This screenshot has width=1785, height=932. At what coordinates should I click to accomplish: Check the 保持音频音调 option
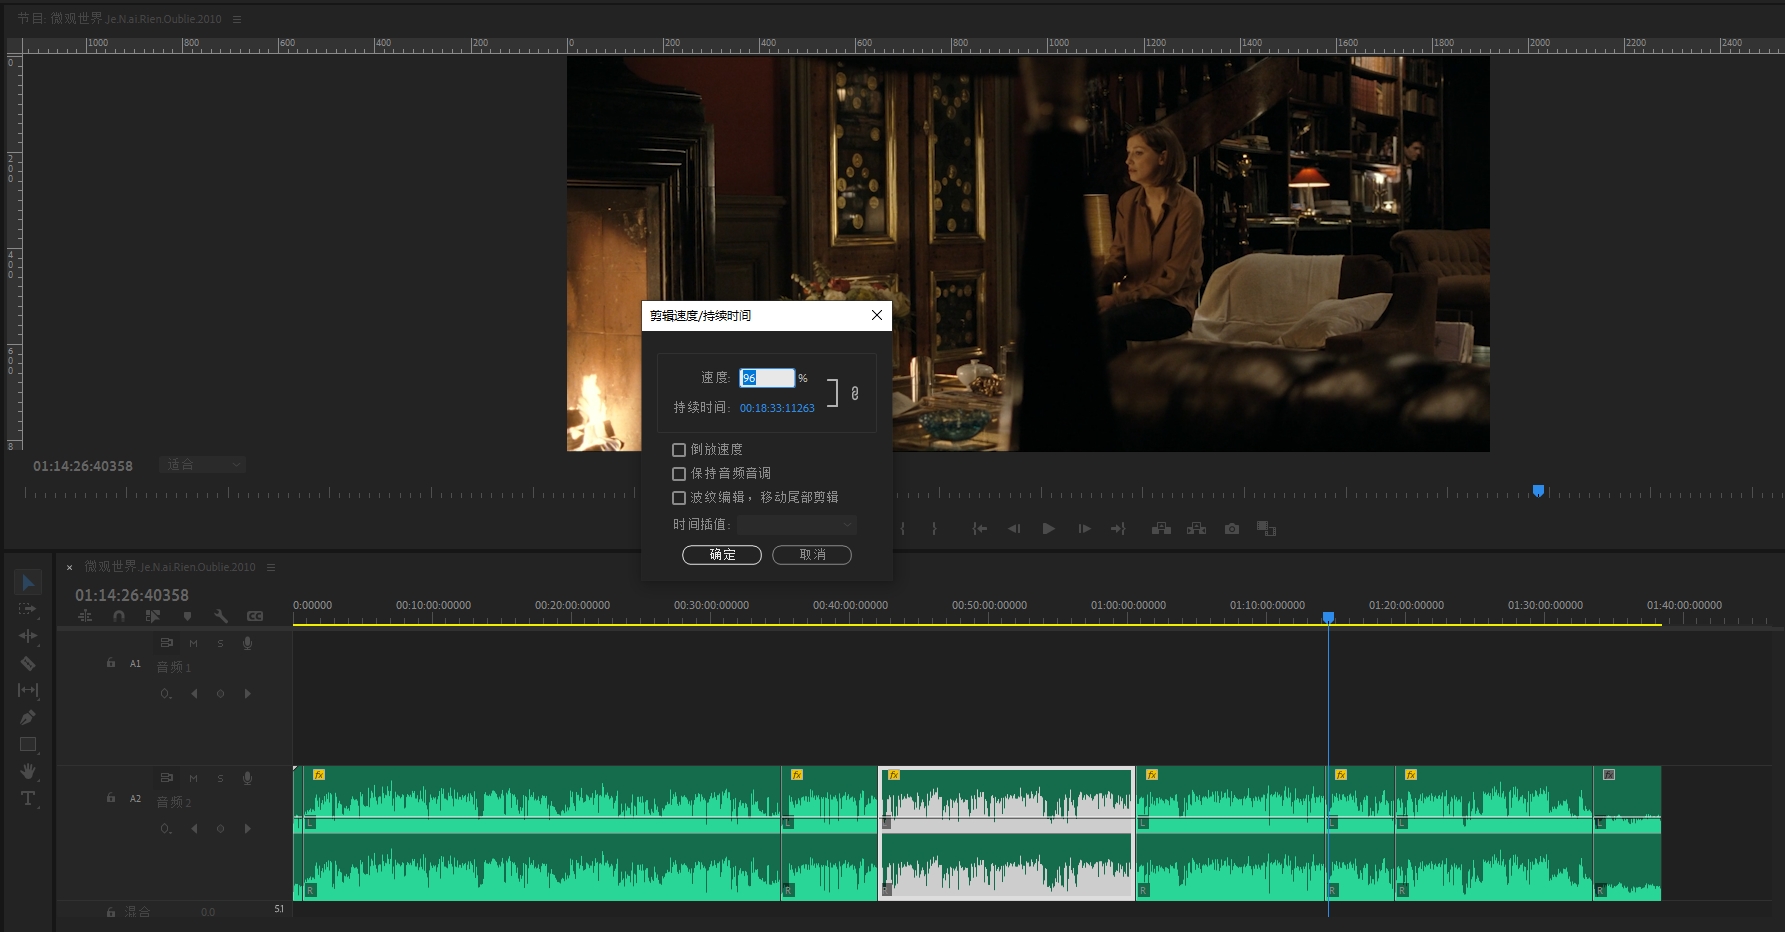coord(679,474)
